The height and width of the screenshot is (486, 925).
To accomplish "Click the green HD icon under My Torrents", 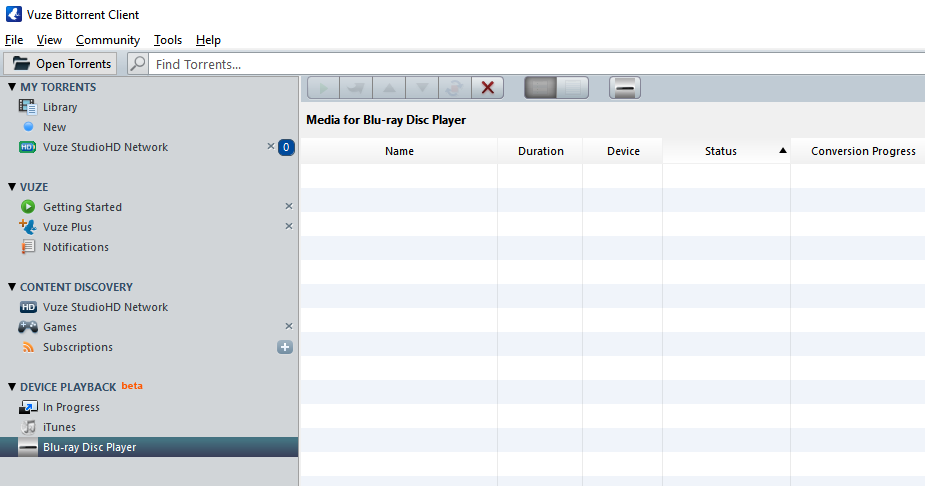I will (28, 147).
